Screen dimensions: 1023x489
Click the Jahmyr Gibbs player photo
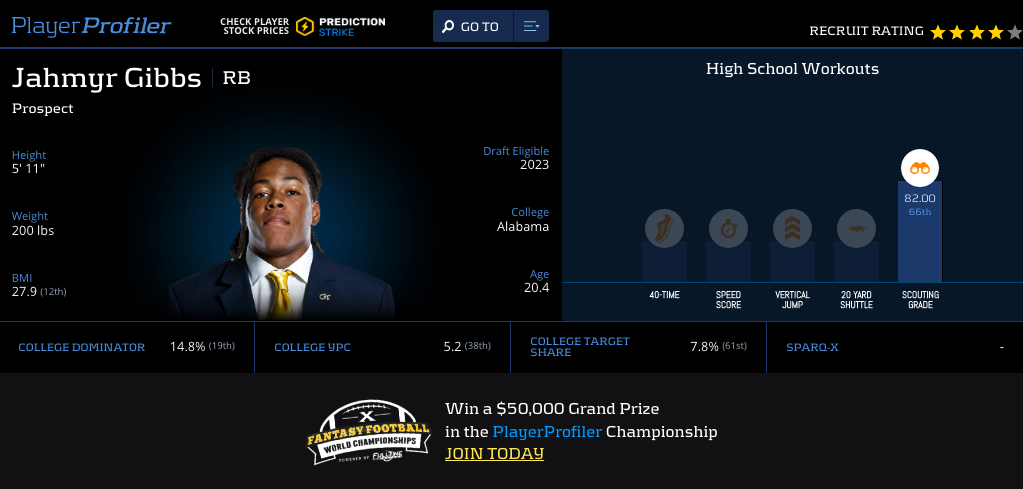282,233
